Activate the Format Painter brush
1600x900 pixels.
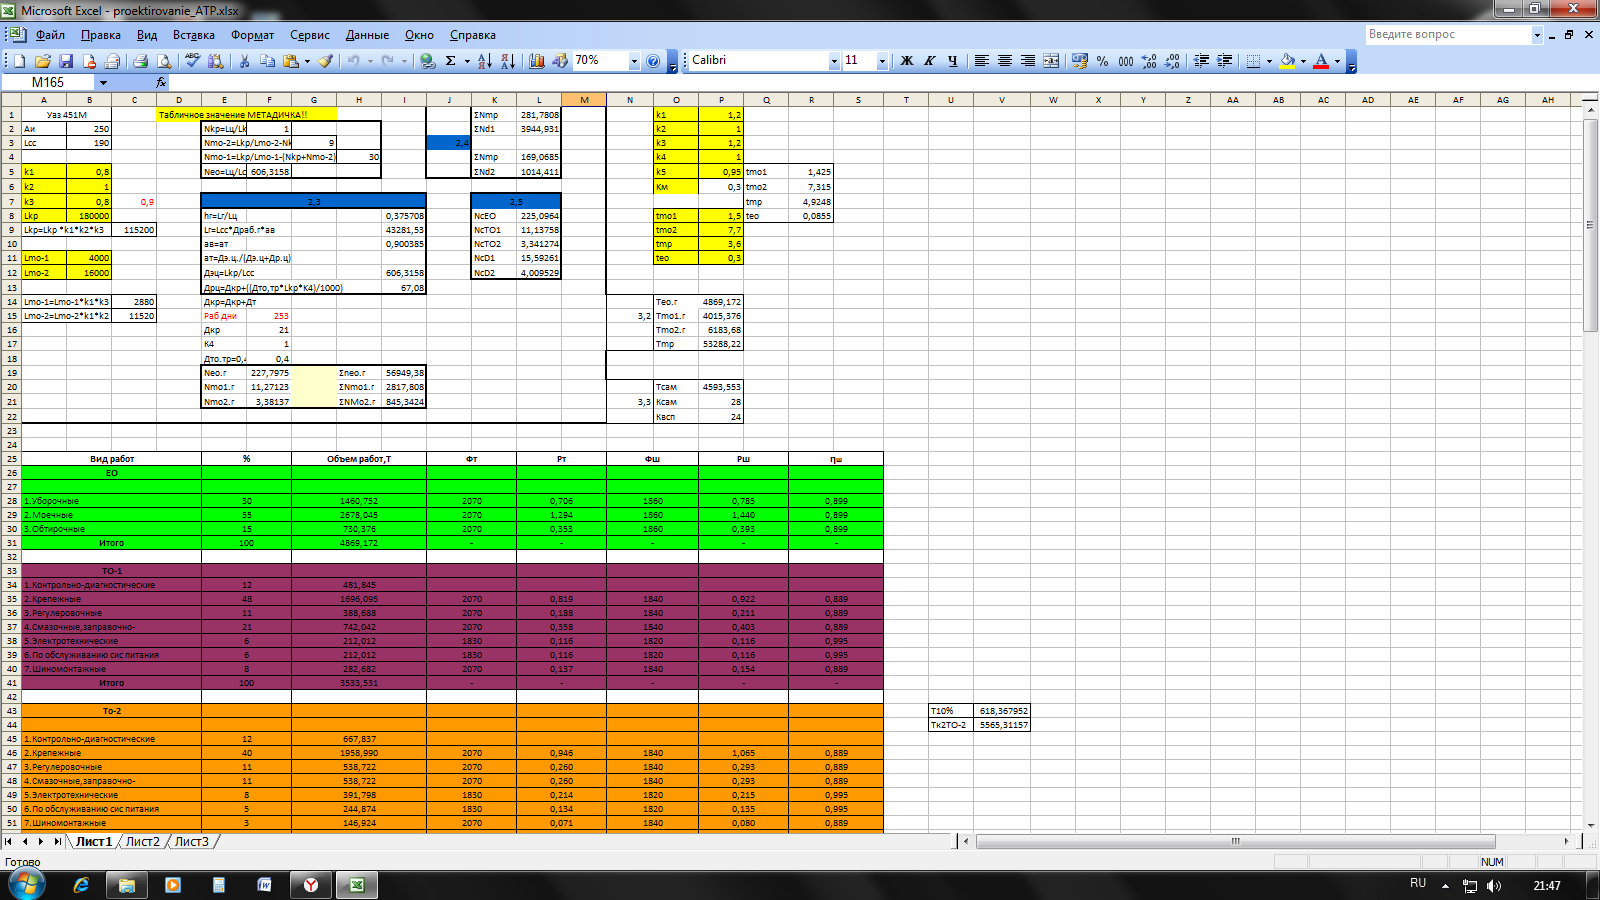click(x=326, y=61)
